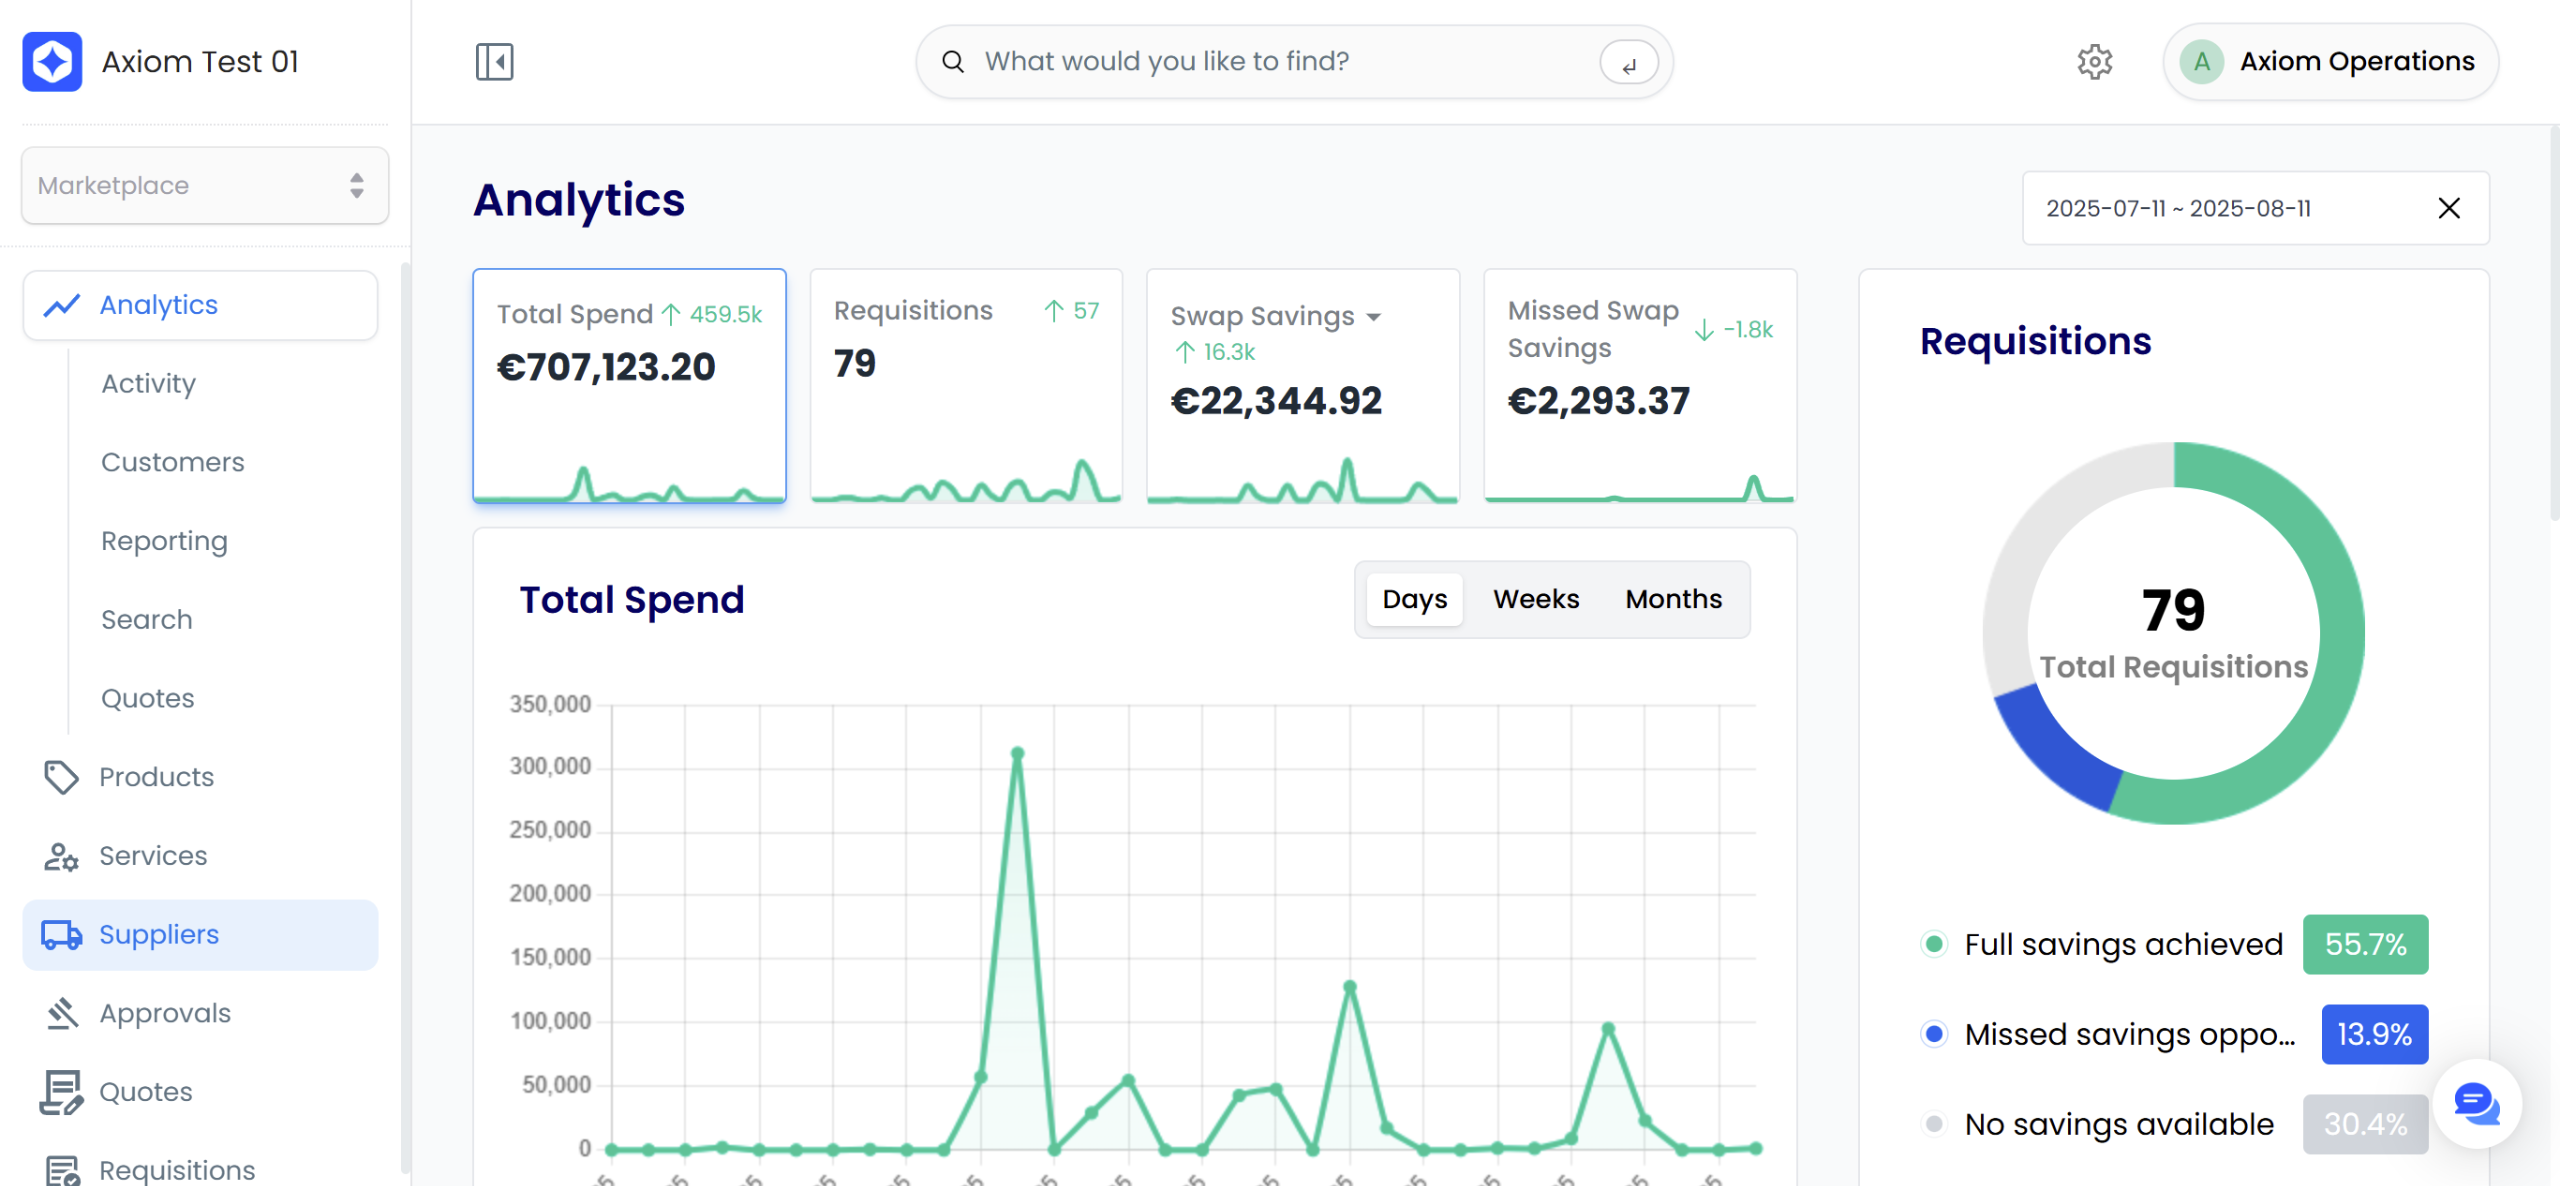This screenshot has width=2560, height=1186.
Task: Open Services people-gear icon
Action: click(x=61, y=856)
